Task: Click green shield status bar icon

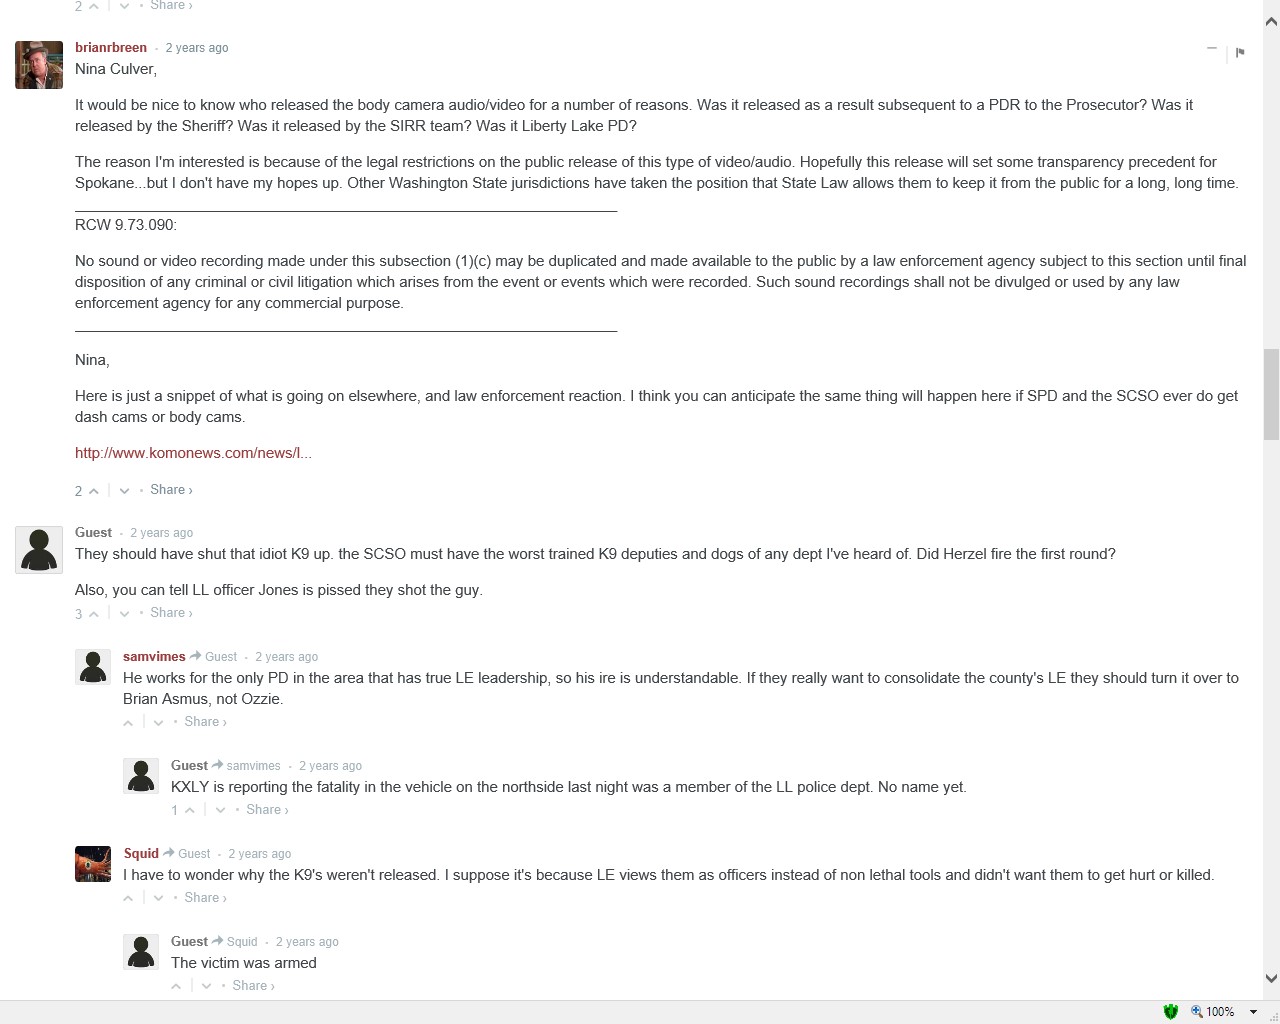Action: [x=1170, y=1012]
